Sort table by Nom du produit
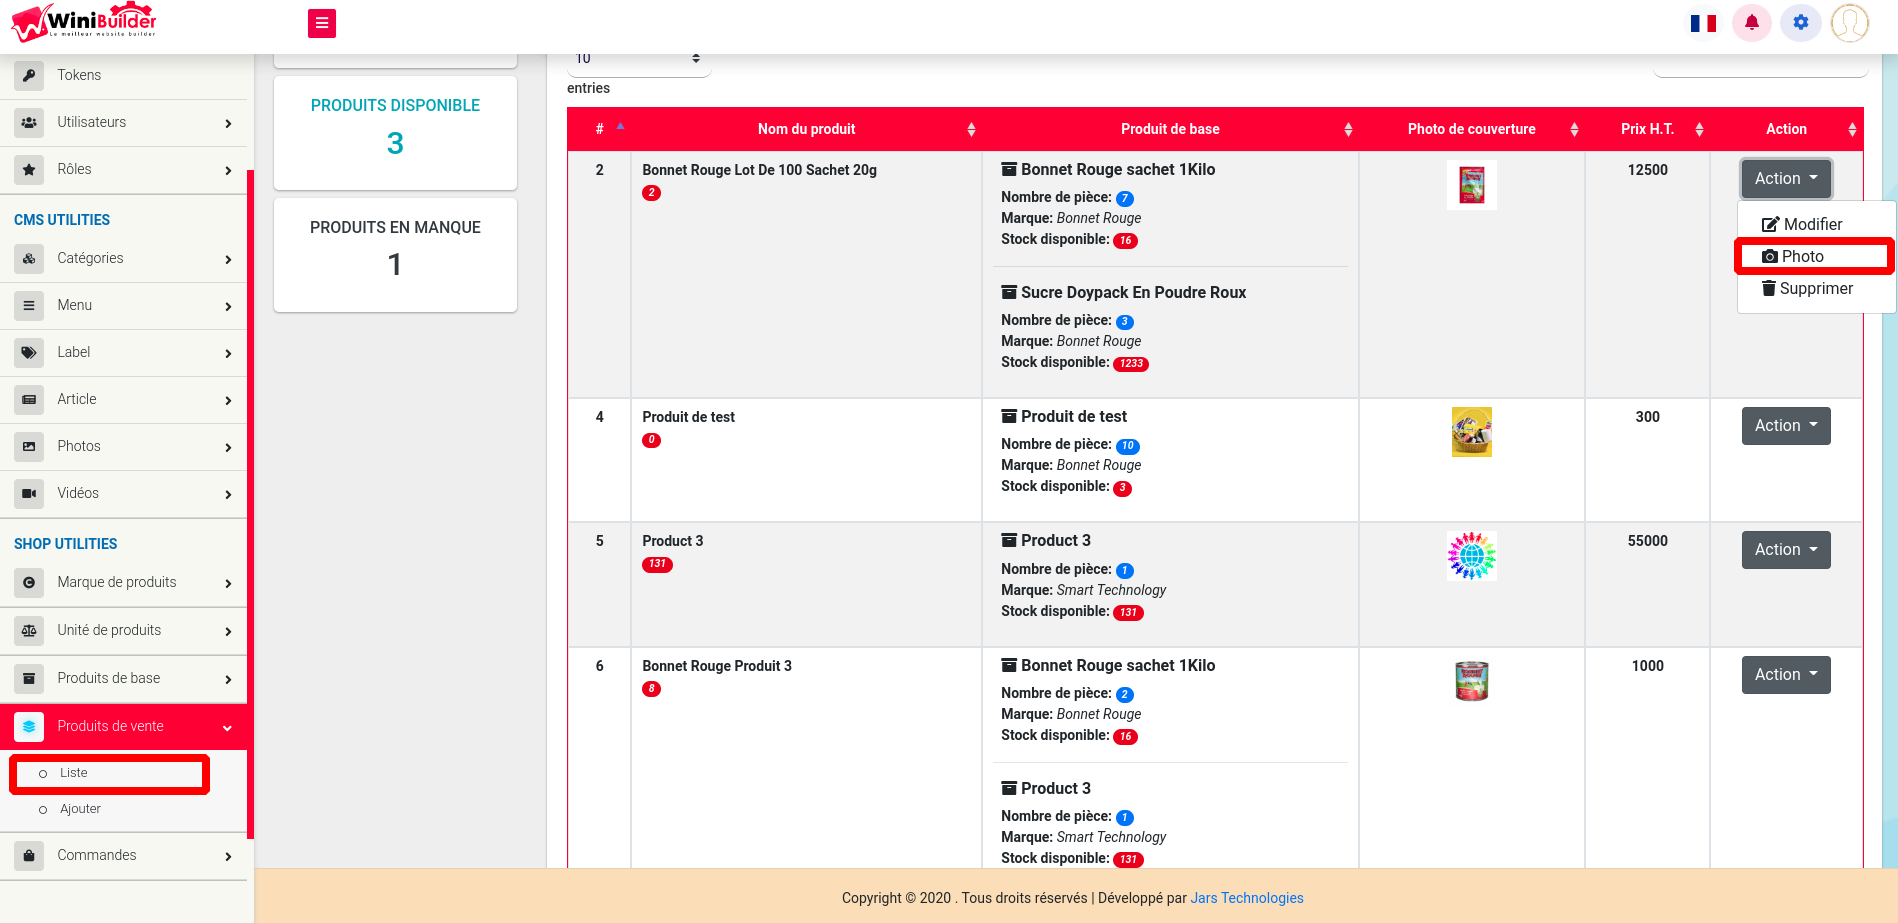The height and width of the screenshot is (923, 1898). point(806,129)
